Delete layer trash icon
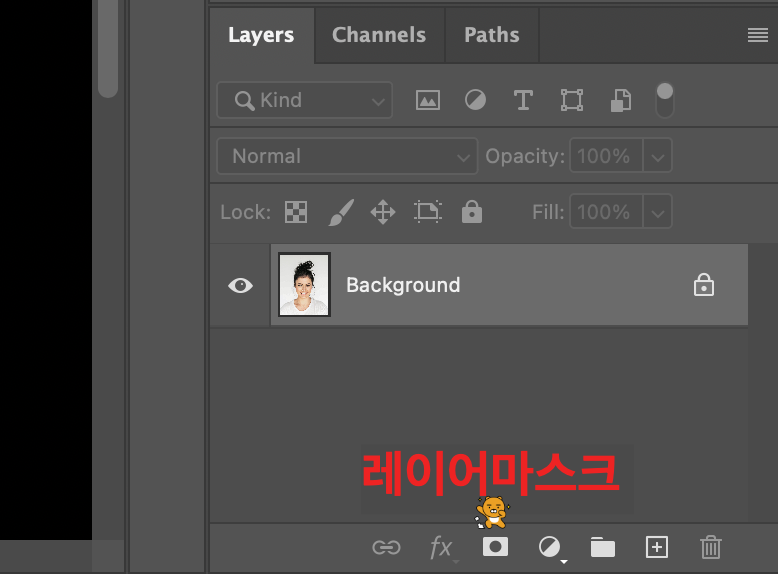The height and width of the screenshot is (574, 778). pos(711,547)
